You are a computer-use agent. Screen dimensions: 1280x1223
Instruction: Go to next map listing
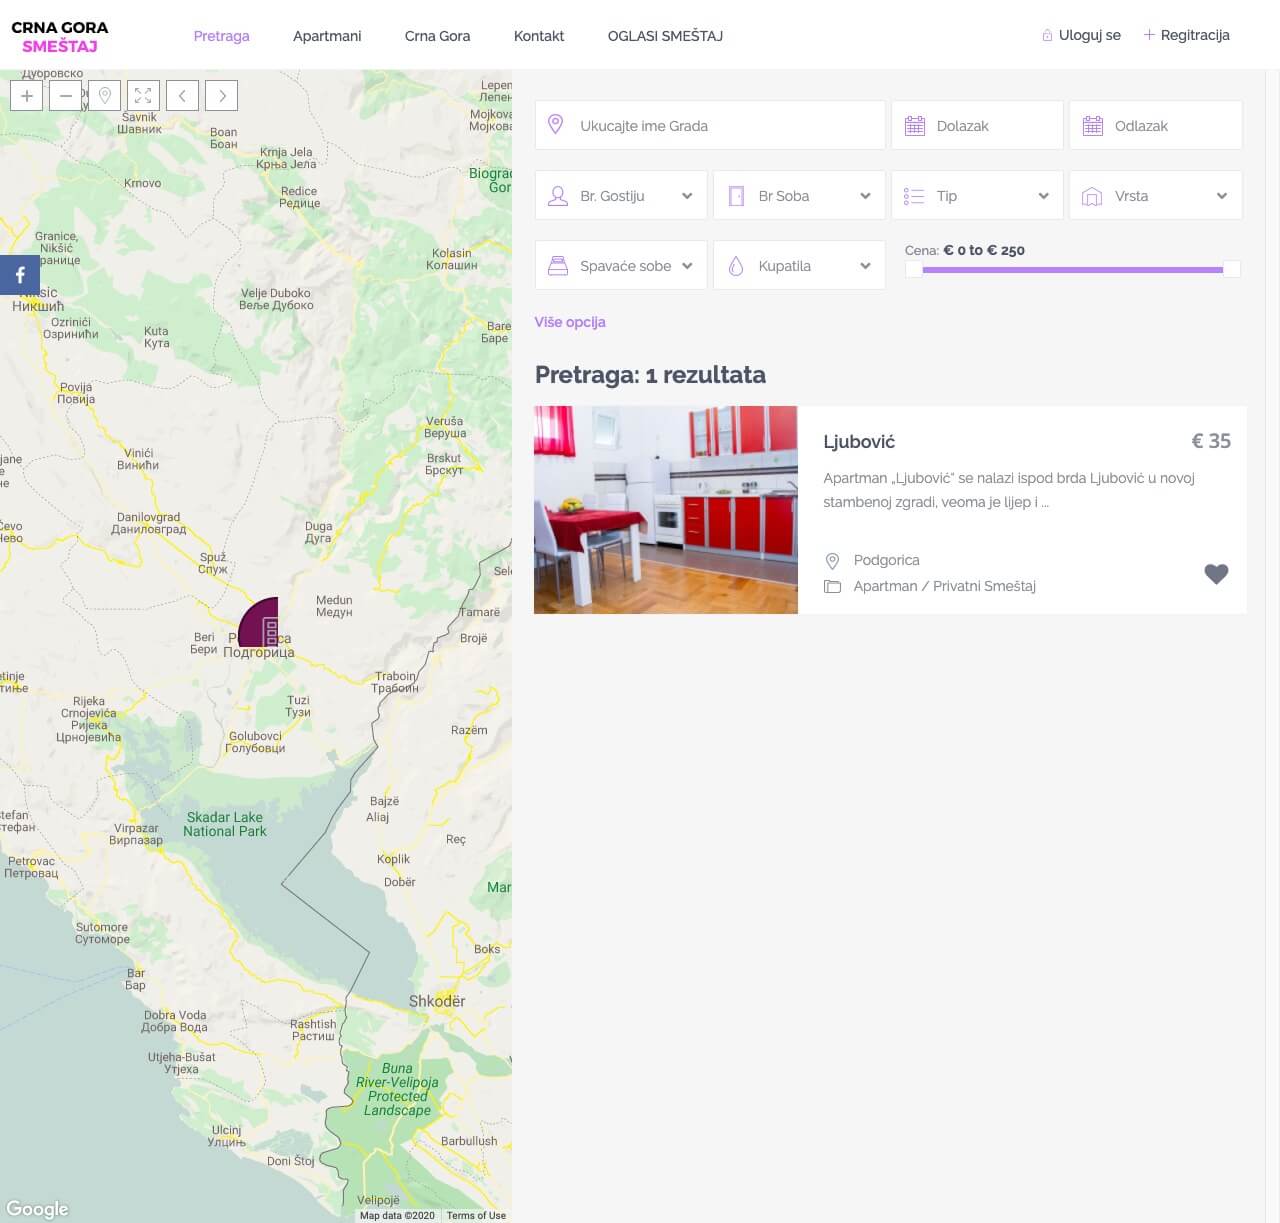point(222,96)
